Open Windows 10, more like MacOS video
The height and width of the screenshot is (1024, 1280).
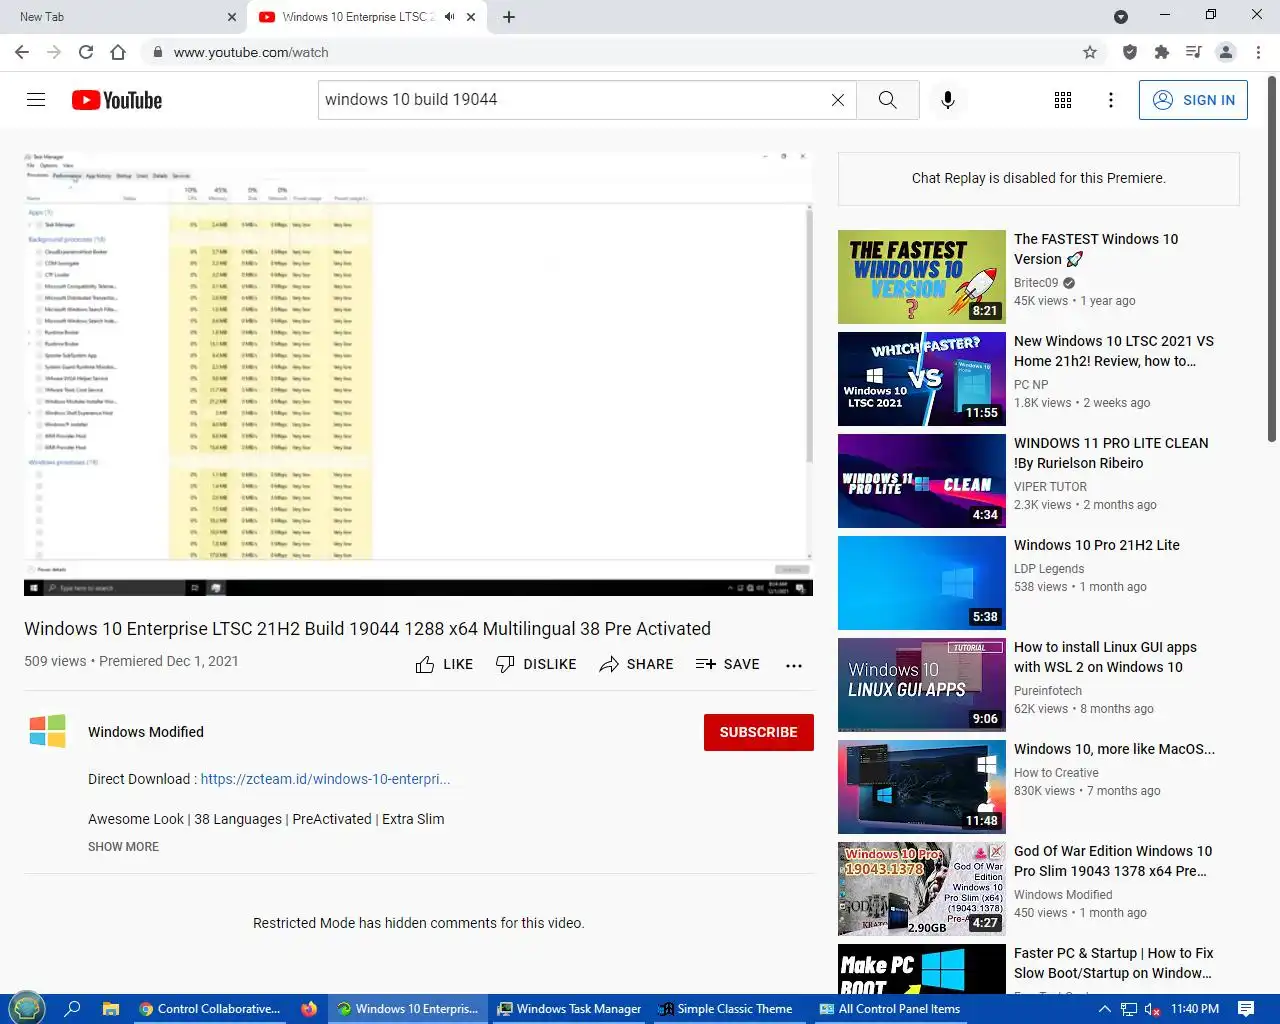[1114, 749]
